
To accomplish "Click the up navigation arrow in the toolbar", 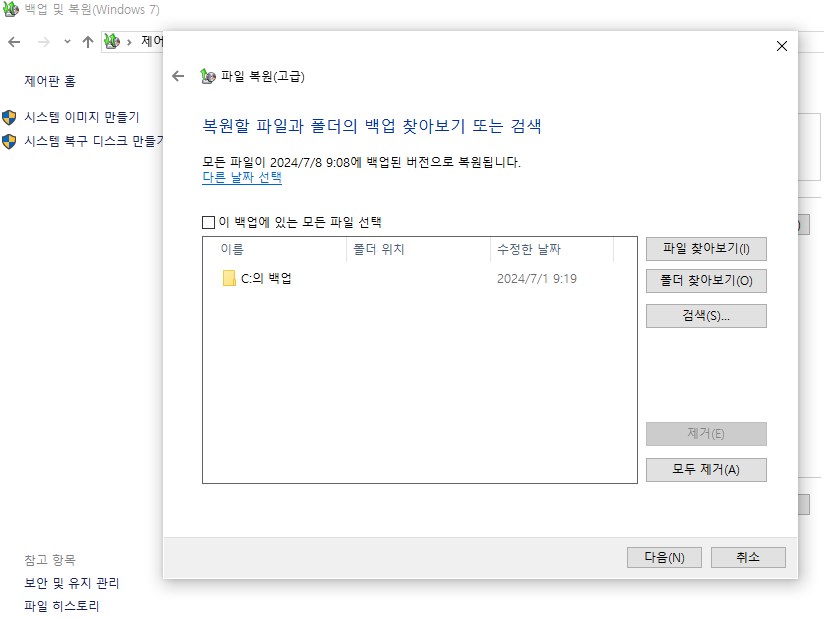I will (x=88, y=42).
